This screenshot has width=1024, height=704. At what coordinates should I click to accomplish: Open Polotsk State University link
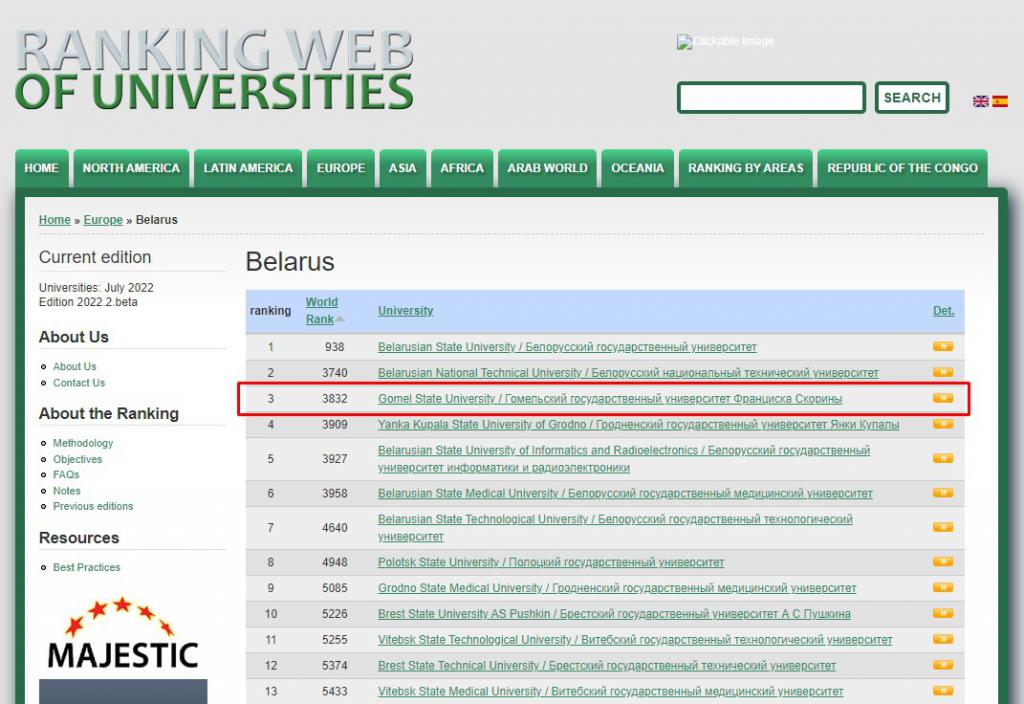[x=551, y=562]
